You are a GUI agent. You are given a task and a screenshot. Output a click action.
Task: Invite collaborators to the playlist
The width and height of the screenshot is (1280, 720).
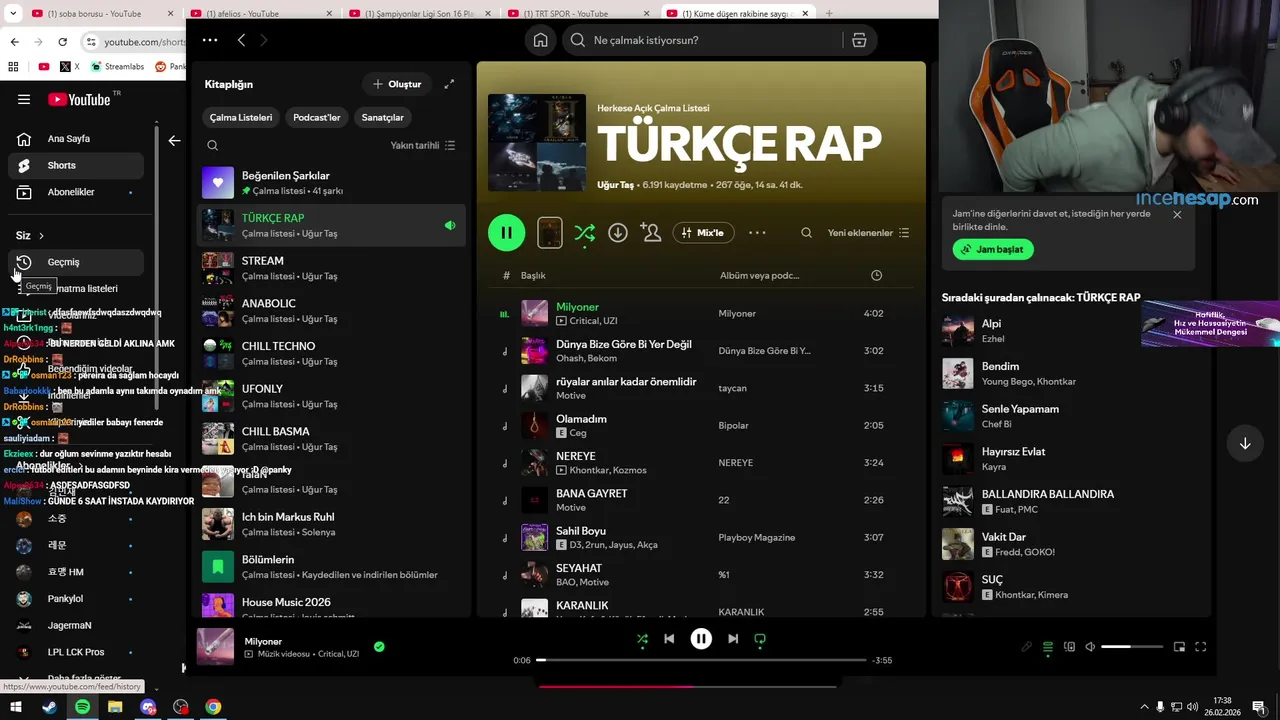pyautogui.click(x=651, y=233)
